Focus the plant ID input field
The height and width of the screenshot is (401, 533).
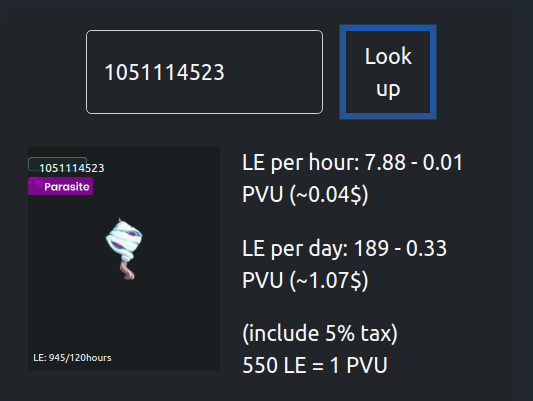click(x=204, y=72)
